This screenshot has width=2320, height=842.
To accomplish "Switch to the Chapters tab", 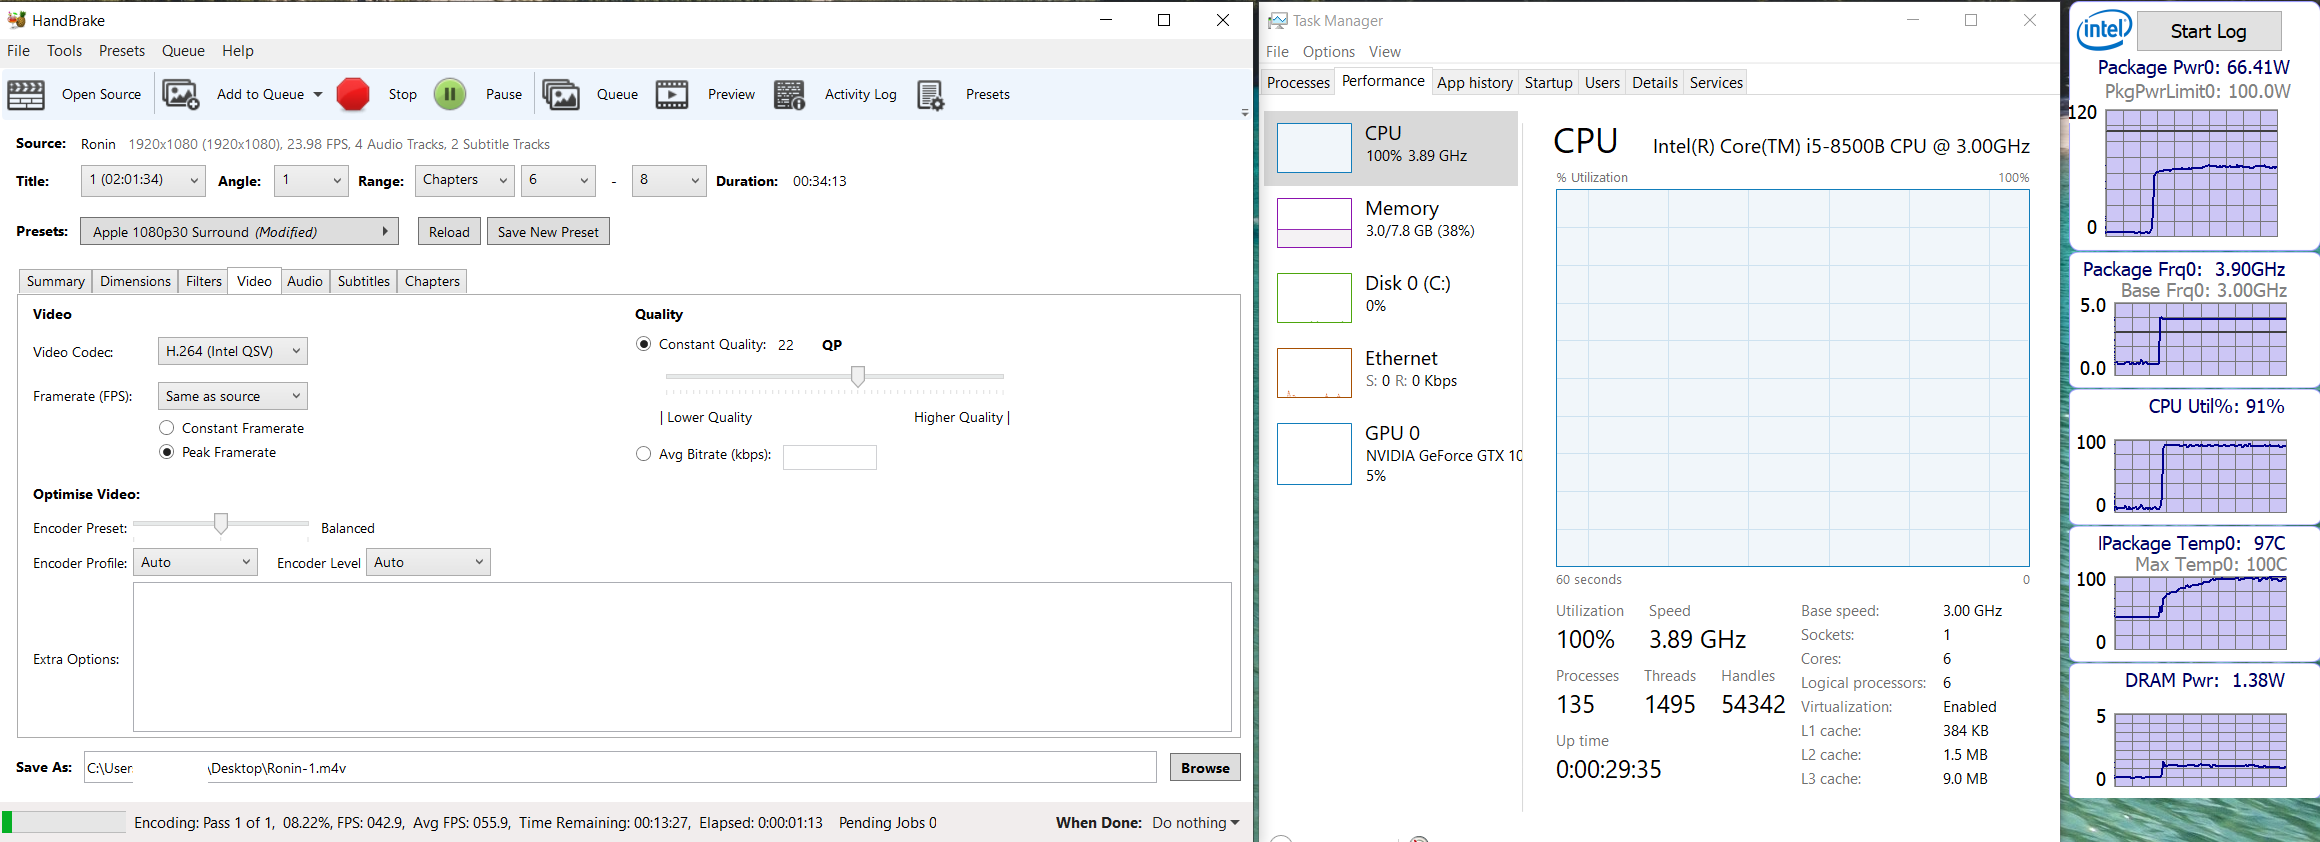I will coord(432,281).
